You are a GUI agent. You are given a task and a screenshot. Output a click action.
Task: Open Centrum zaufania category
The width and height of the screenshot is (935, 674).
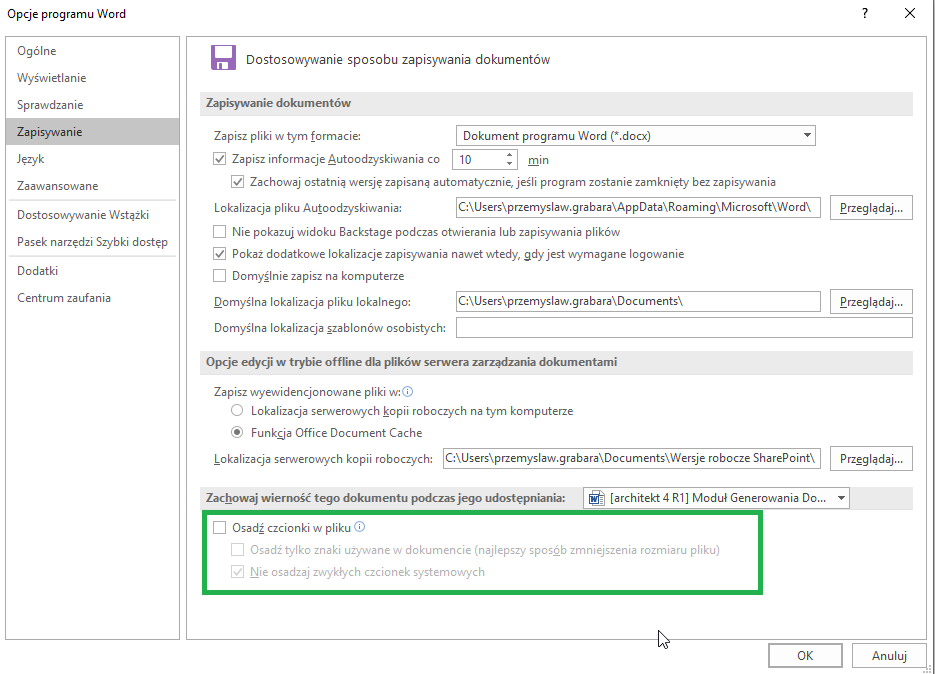click(x=92, y=298)
